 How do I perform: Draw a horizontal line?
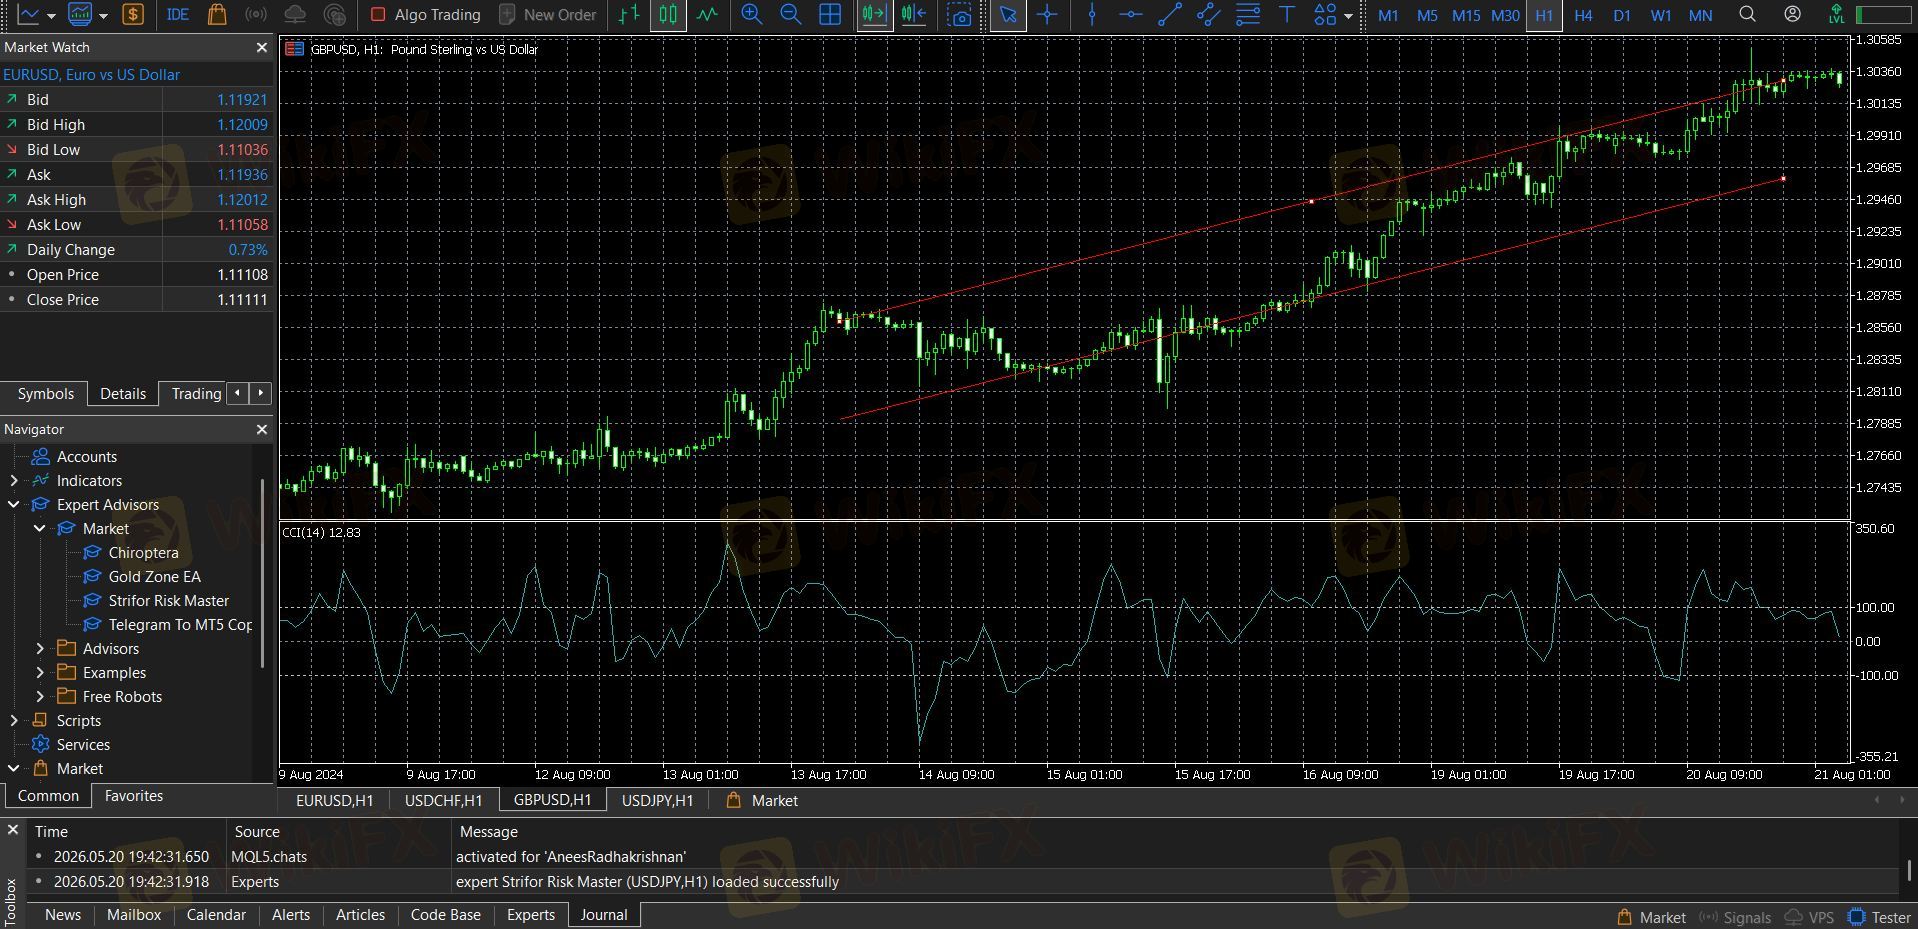pos(1131,15)
